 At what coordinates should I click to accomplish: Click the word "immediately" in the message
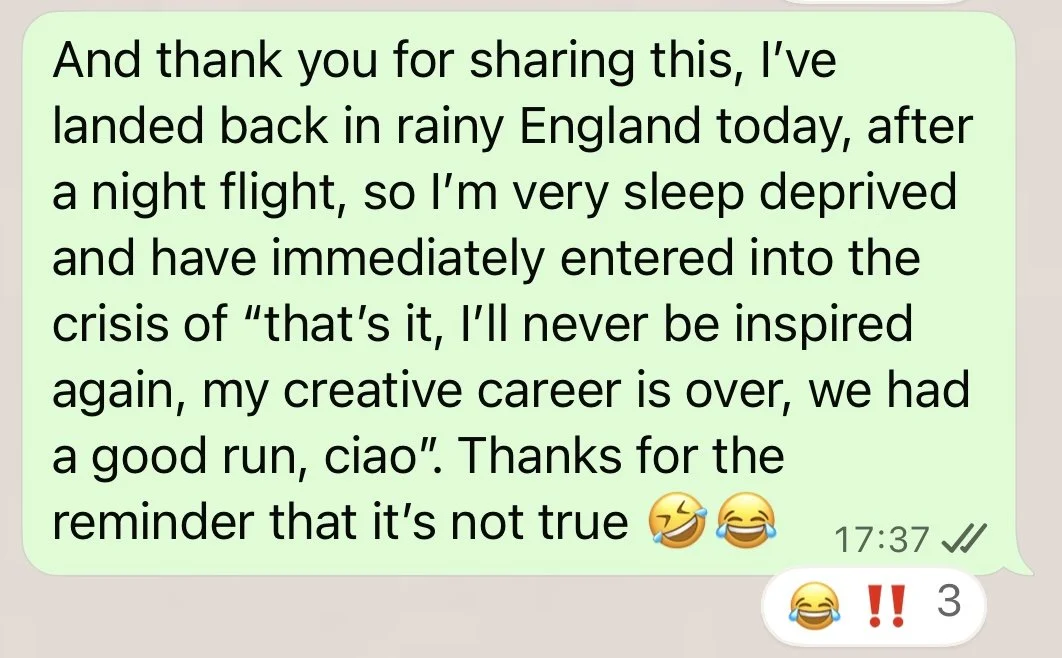click(408, 259)
